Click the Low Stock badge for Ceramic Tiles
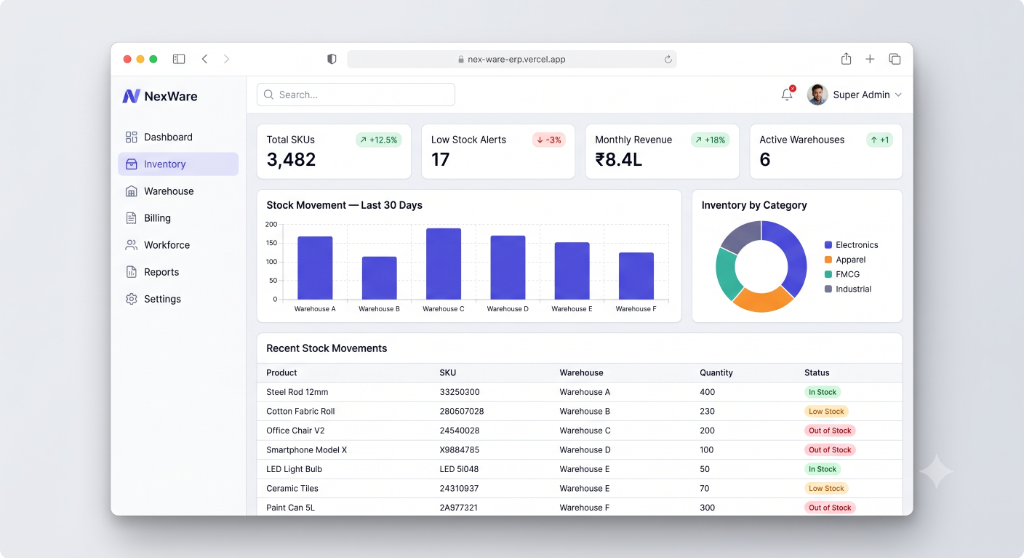1024x558 pixels. click(x=826, y=488)
